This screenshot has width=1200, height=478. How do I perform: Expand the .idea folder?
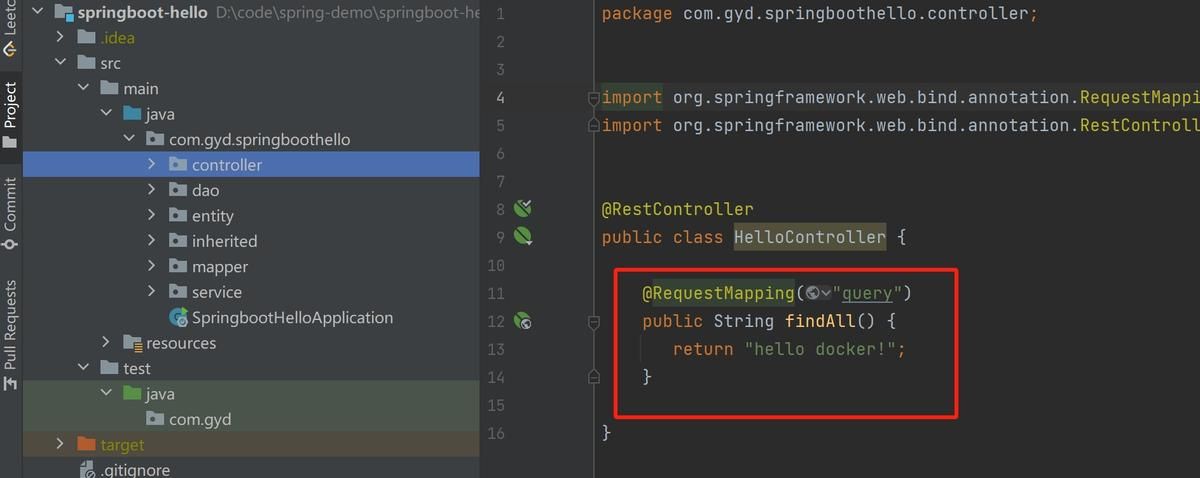[60, 37]
